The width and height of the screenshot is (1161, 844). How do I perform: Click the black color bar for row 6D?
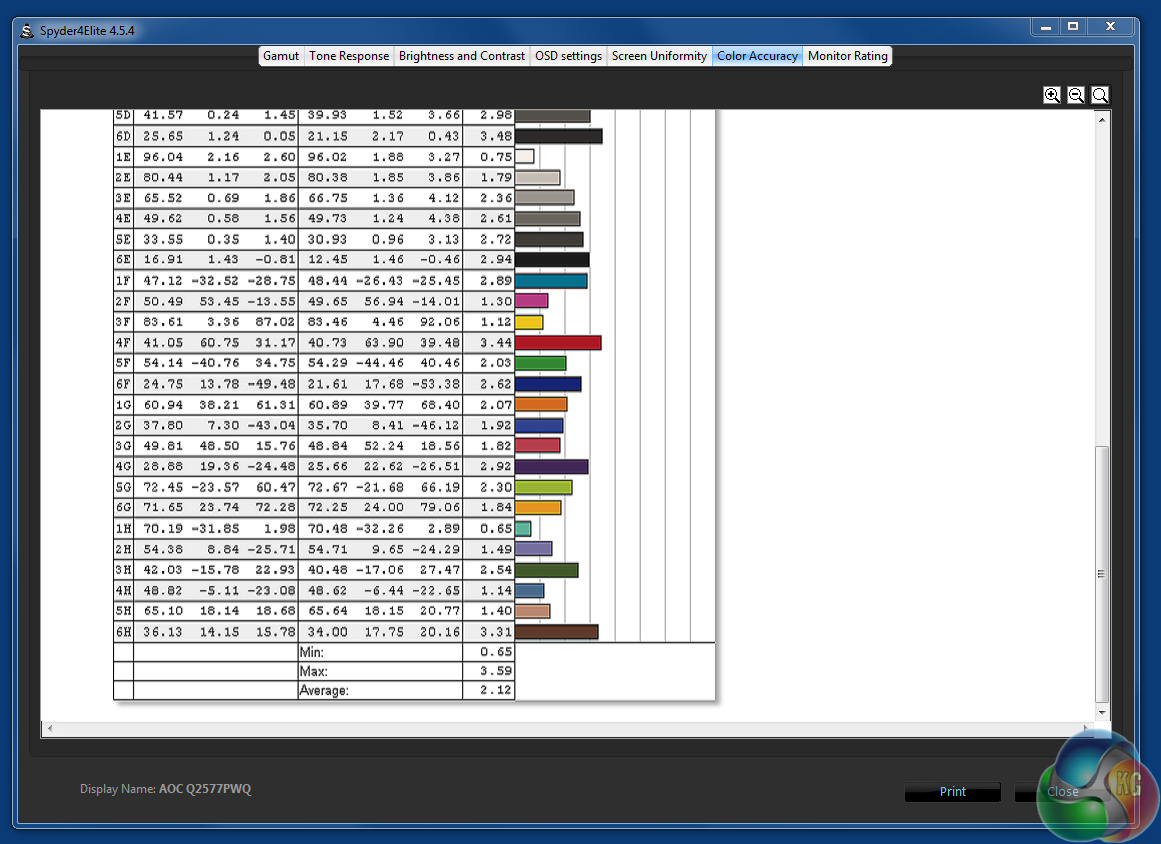(x=558, y=136)
